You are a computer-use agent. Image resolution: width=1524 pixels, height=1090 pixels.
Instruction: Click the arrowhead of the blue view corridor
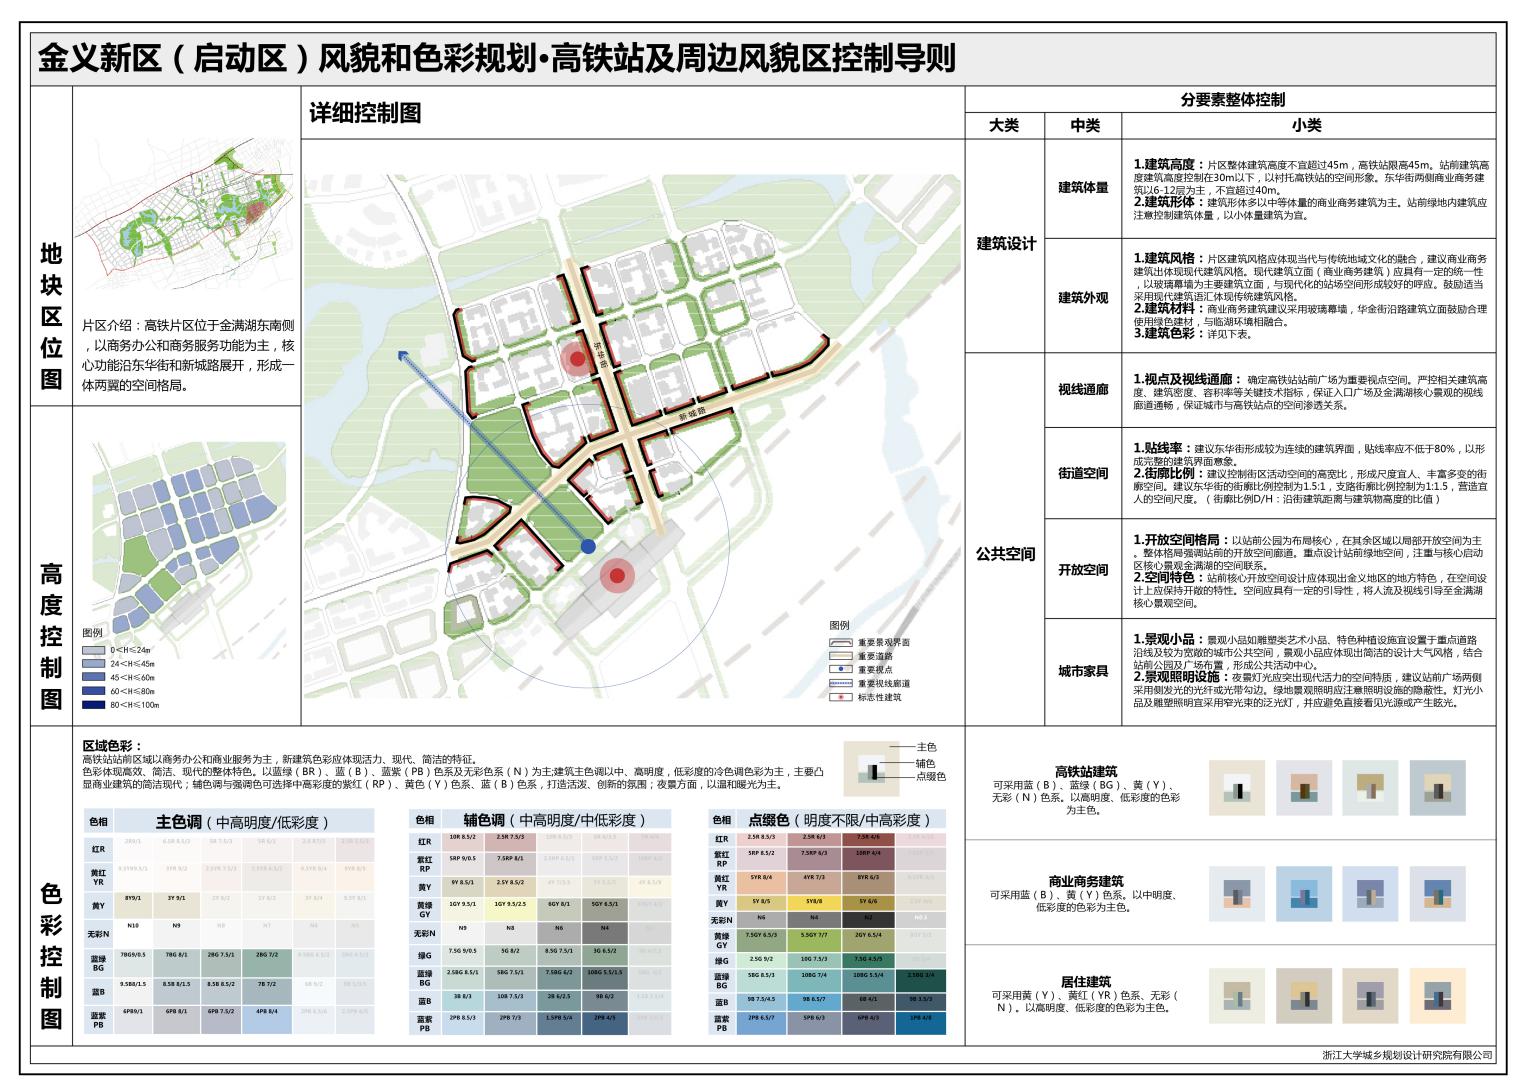coord(402,356)
